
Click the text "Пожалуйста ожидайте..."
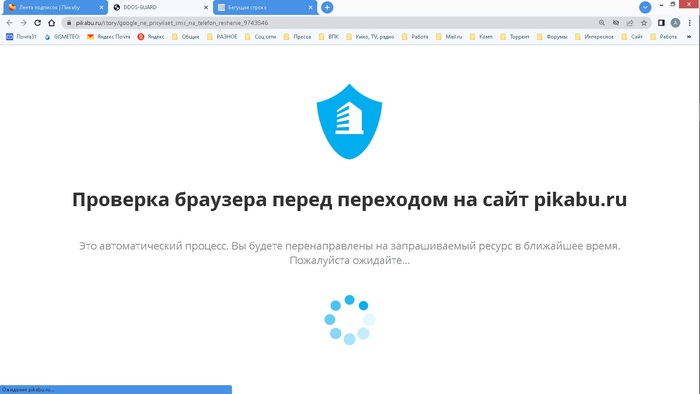pos(350,260)
